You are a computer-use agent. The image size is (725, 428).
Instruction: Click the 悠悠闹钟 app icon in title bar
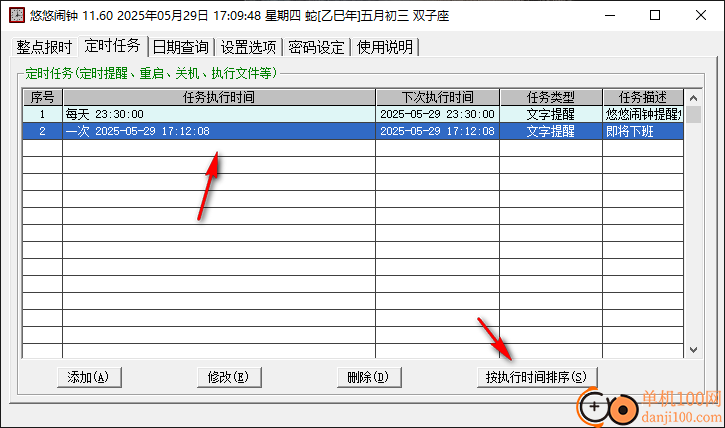tap(17, 15)
